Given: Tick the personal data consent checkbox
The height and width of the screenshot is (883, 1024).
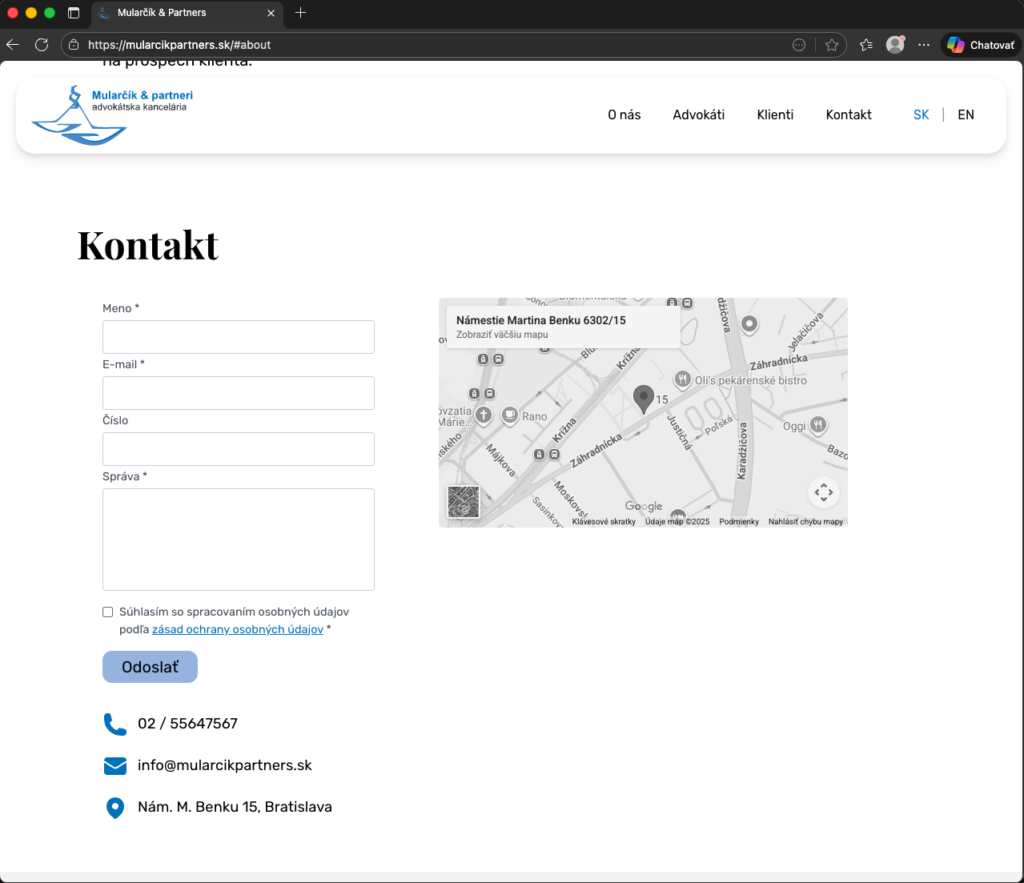Looking at the screenshot, I should coord(108,612).
